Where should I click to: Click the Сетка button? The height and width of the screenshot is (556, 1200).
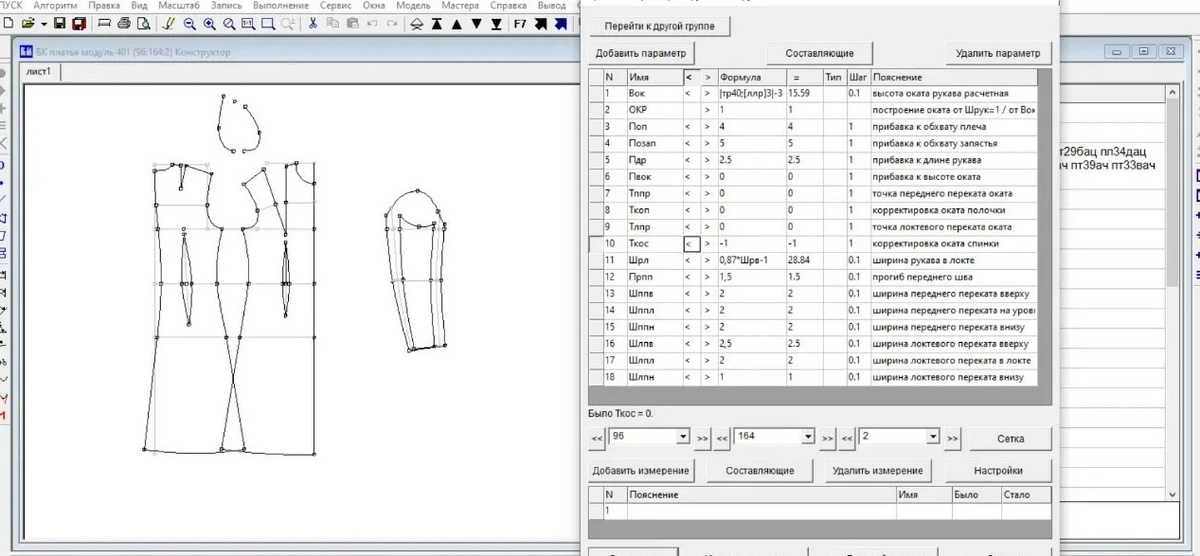tap(1010, 438)
